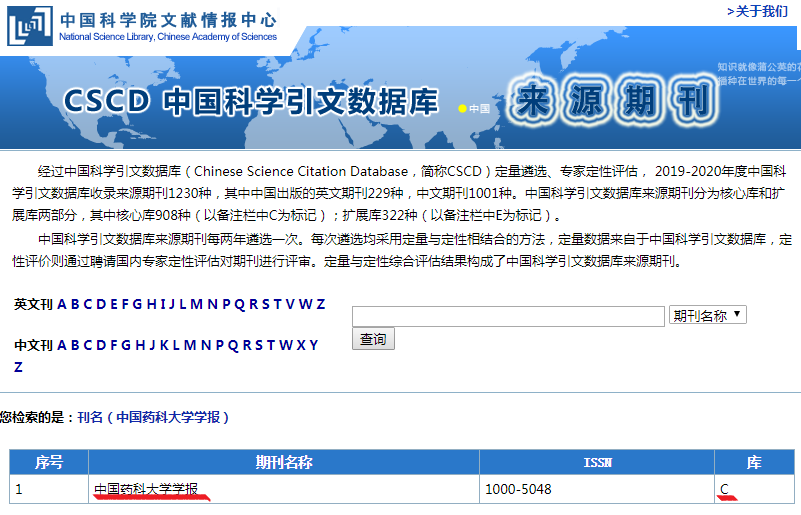The image size is (801, 515).
Task: Select Chinese journals (中文刊) letter N
Action: [x=206, y=345]
